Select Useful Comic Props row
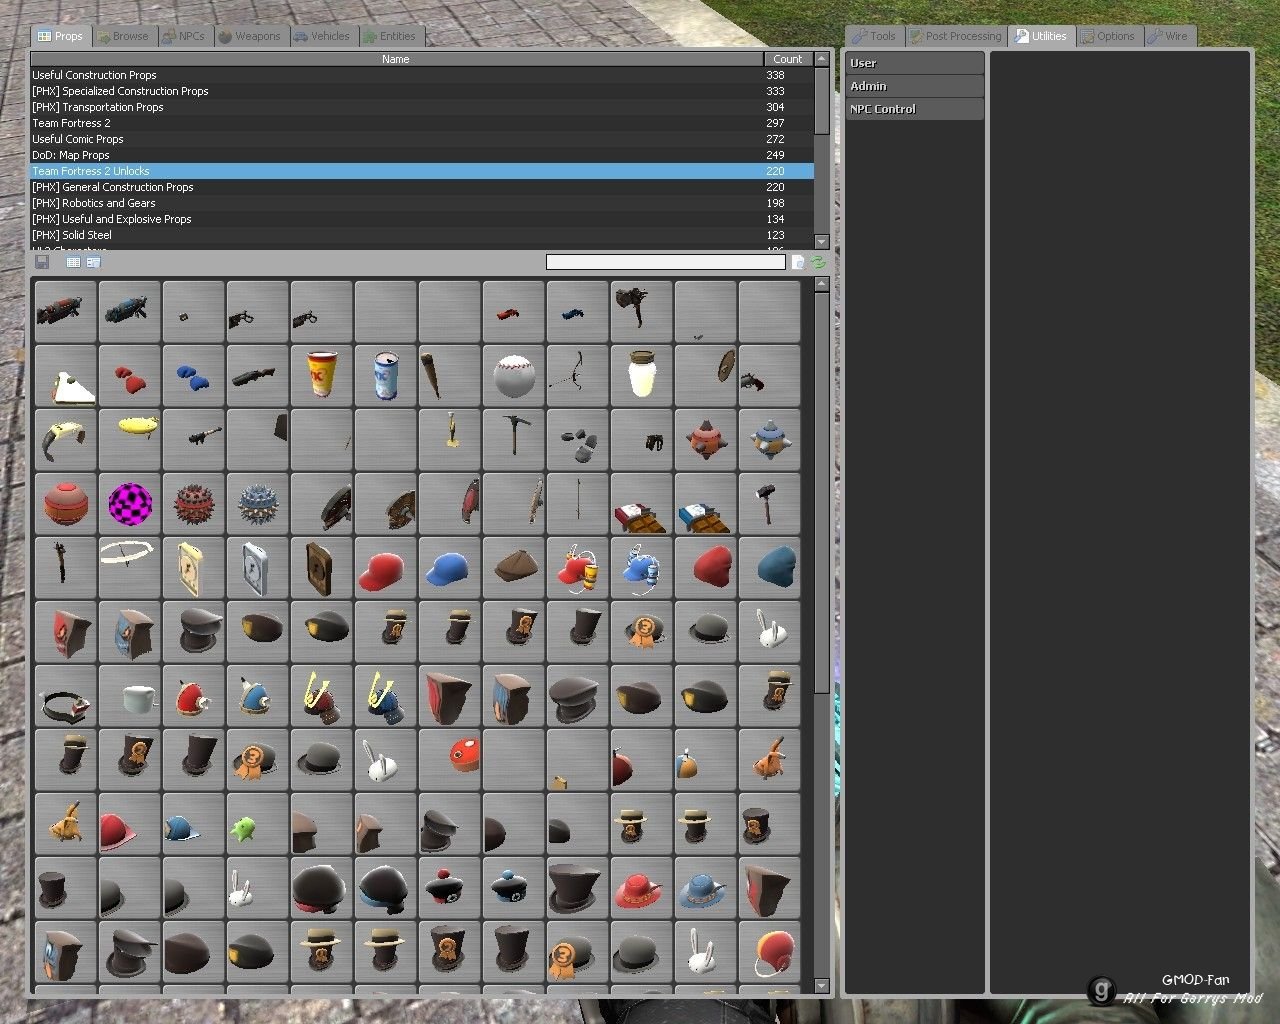The height and width of the screenshot is (1024, 1280). coord(422,139)
